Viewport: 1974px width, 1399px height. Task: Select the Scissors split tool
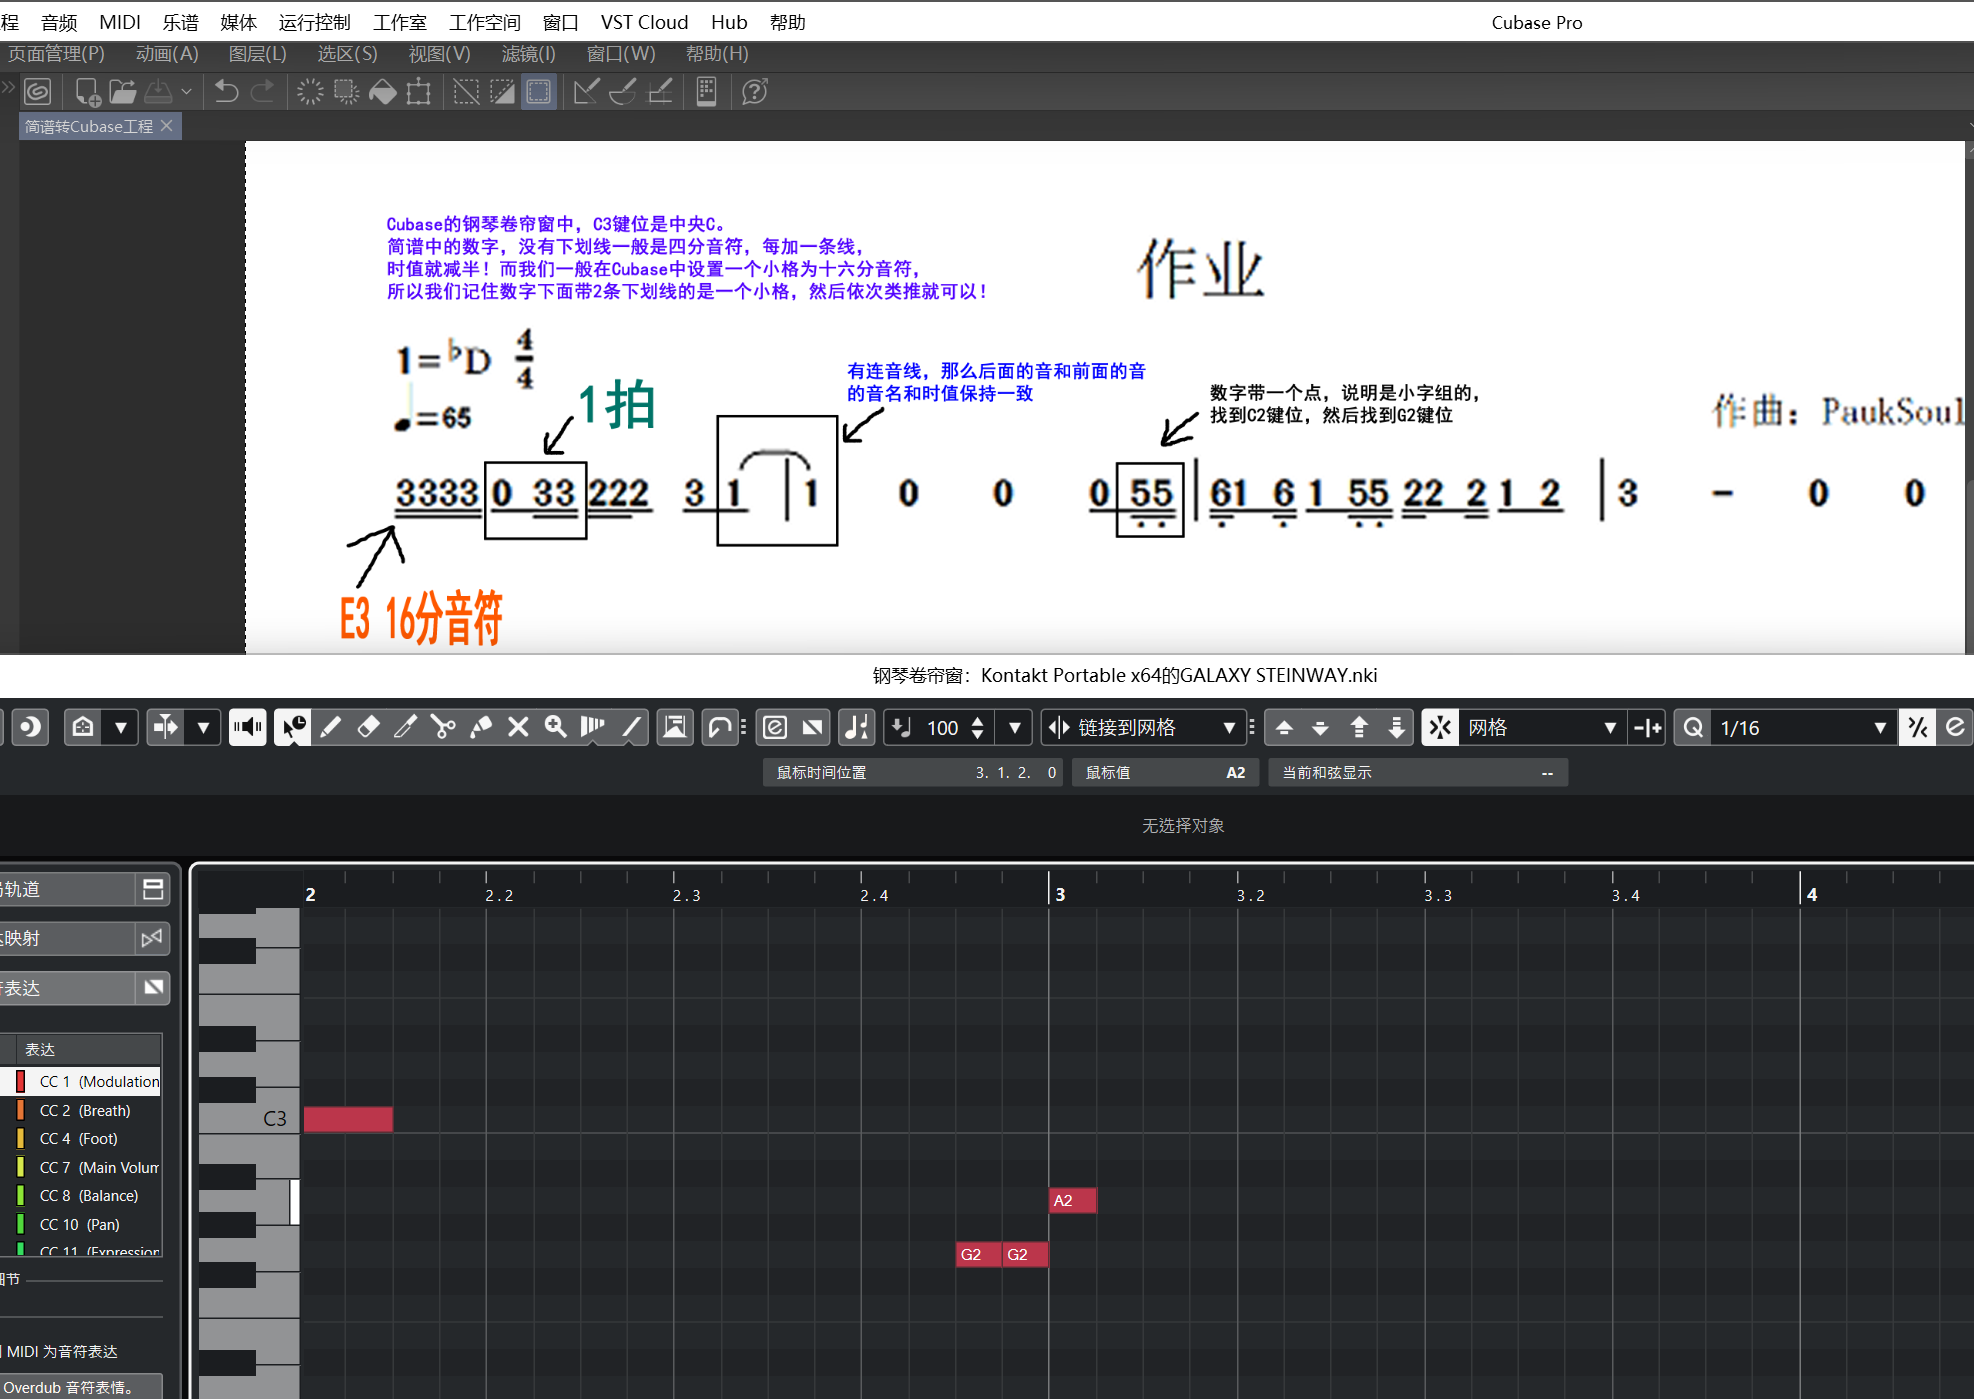click(x=443, y=727)
